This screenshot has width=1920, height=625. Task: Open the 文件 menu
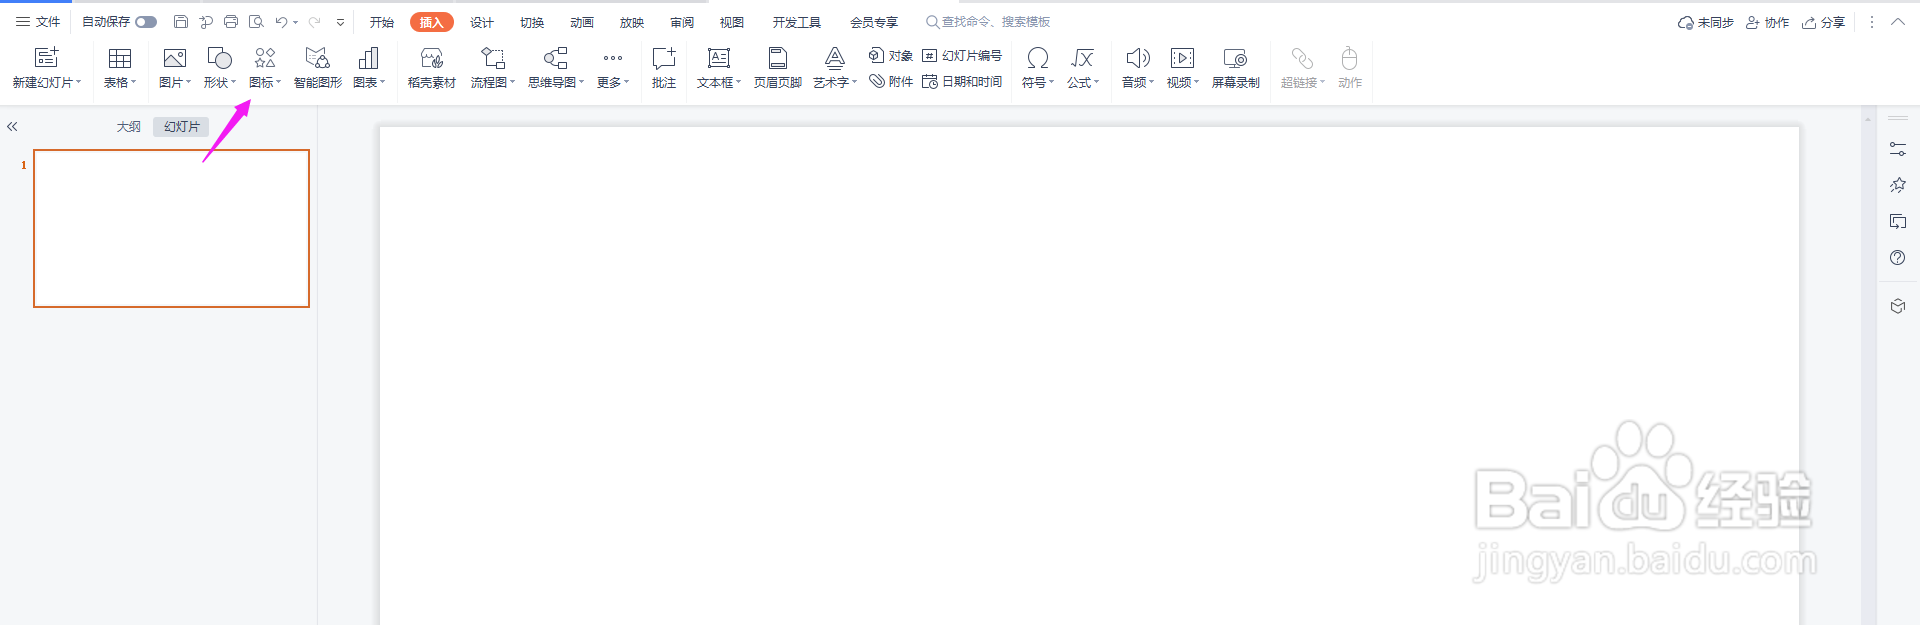pos(38,22)
